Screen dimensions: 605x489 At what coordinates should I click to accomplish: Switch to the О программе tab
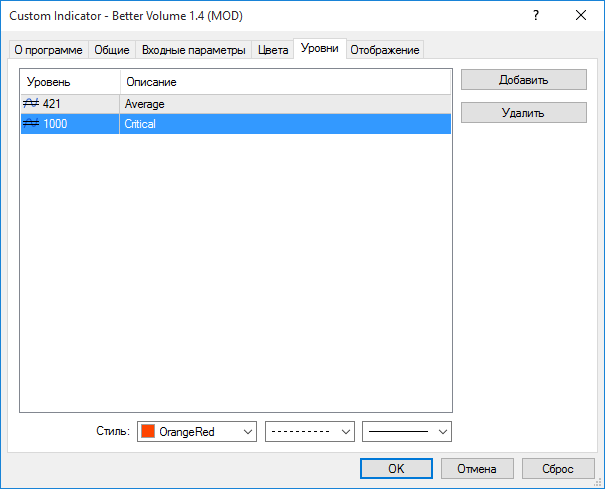tap(48, 50)
